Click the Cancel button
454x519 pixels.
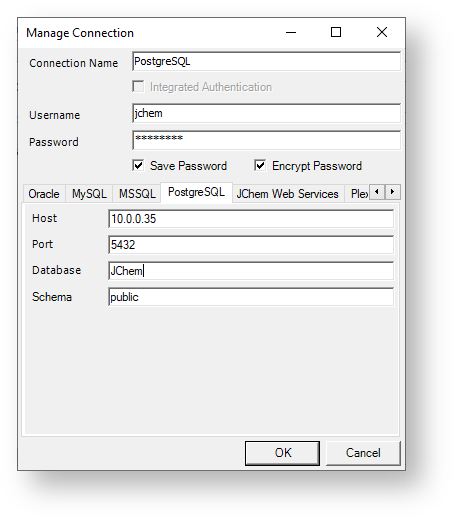(363, 453)
